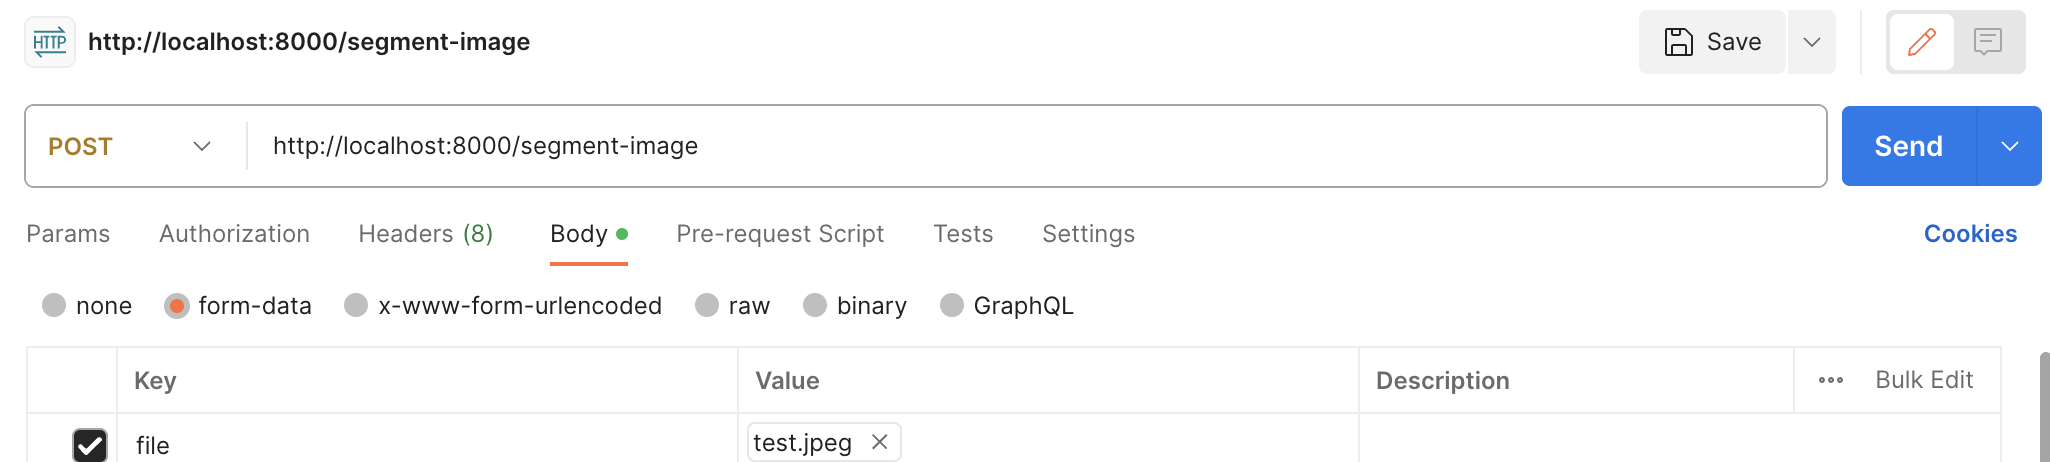
Task: Open the Pre-request Script tab
Action: click(x=780, y=234)
